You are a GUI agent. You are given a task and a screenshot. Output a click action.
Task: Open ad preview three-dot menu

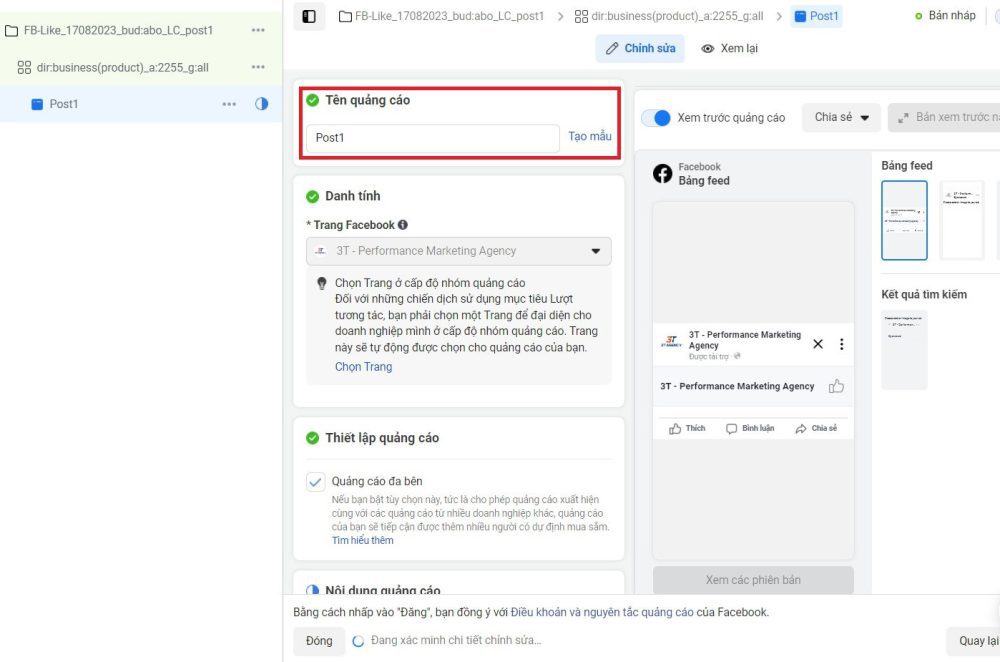click(x=841, y=344)
